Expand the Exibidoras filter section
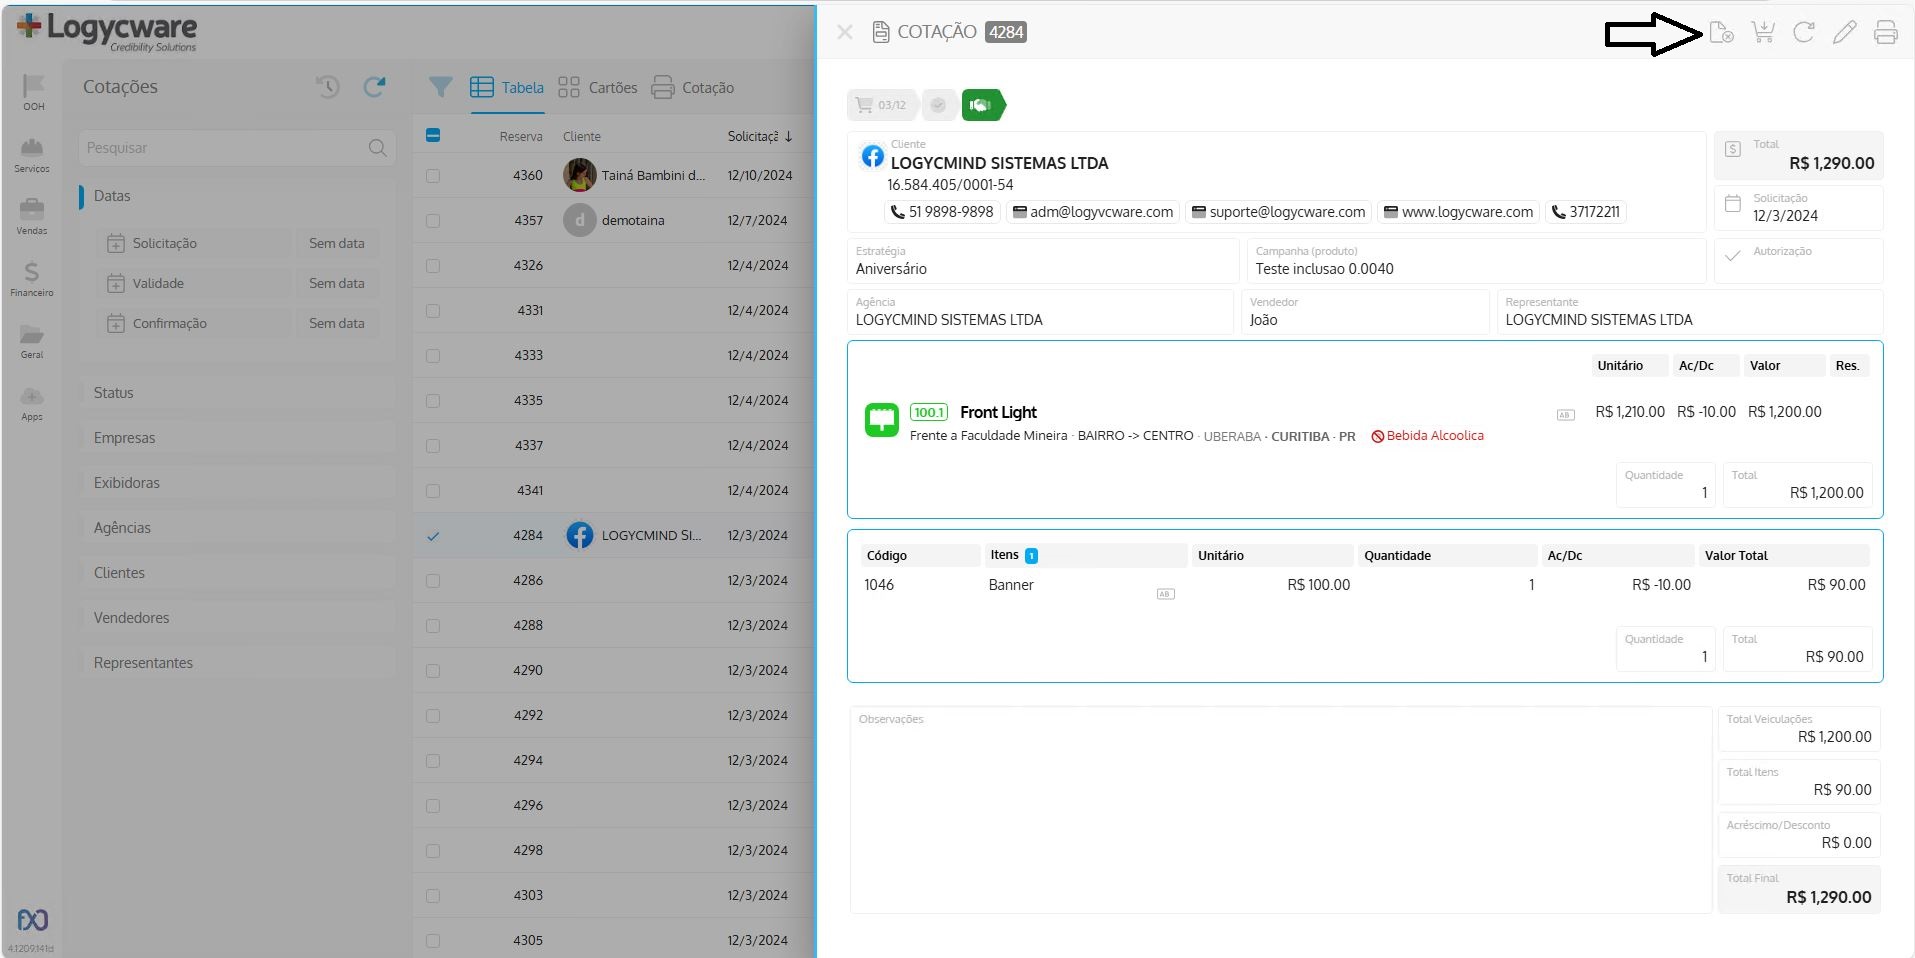1915x958 pixels. click(237, 483)
